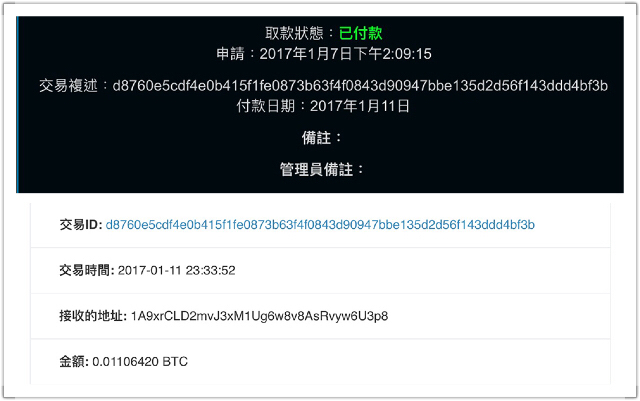Click the 申請 label text

click(230, 53)
